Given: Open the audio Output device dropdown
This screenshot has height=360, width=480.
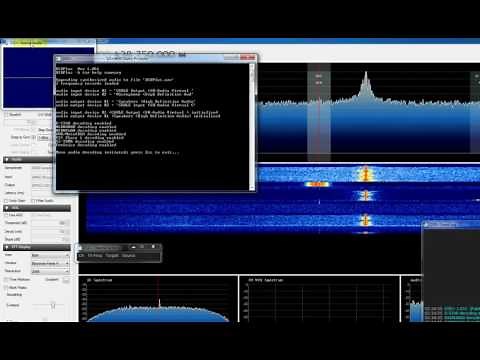Looking at the screenshot, I should (42, 185).
